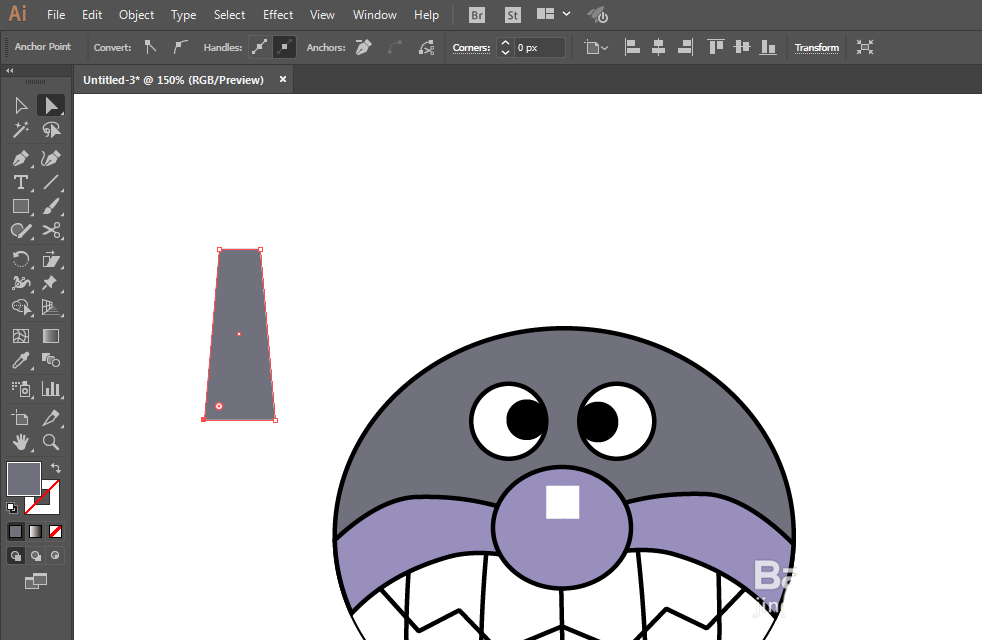
Task: Pick the Eyedropper tool
Action: point(21,361)
